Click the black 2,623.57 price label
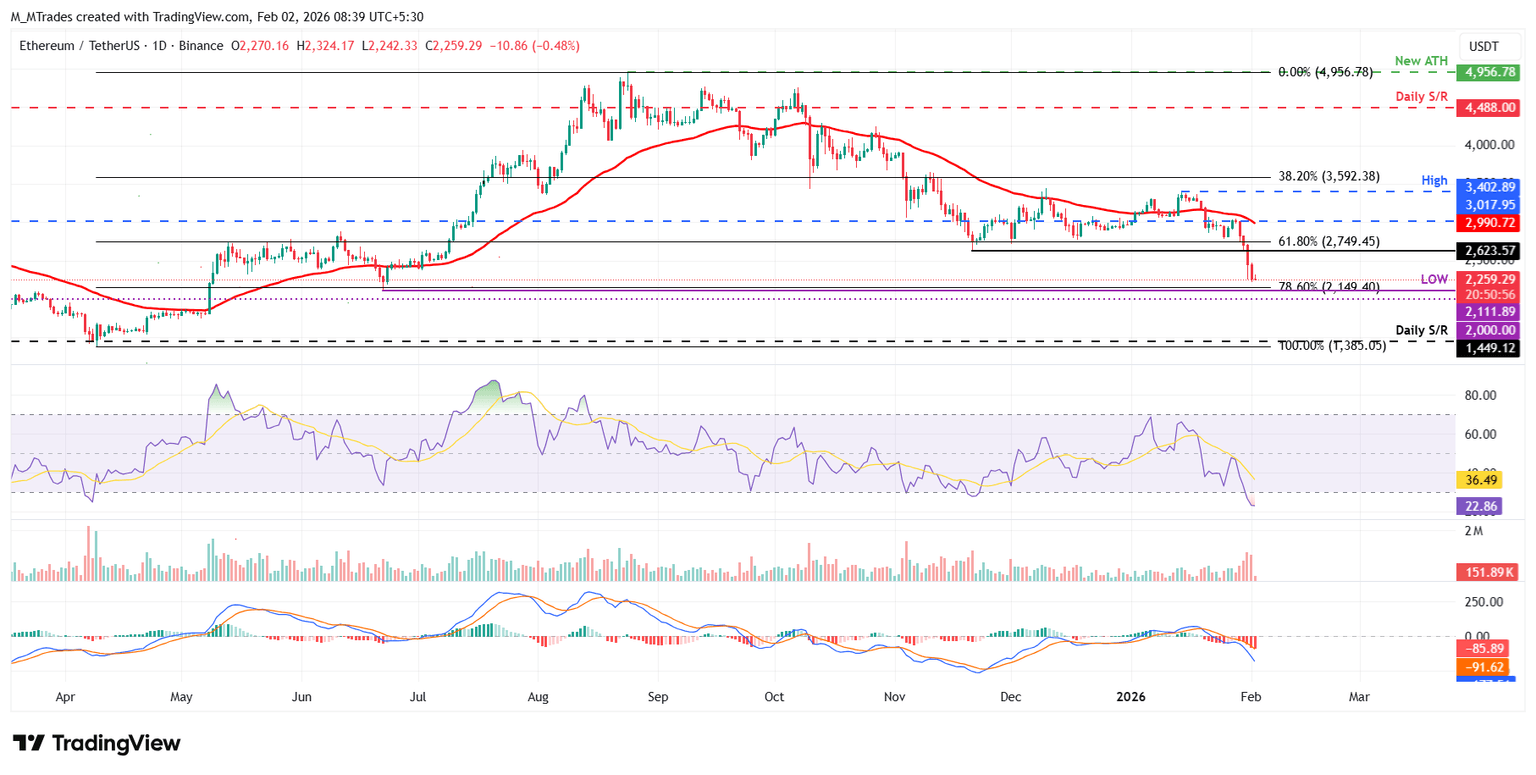The width and height of the screenshot is (1536, 775). [x=1487, y=250]
